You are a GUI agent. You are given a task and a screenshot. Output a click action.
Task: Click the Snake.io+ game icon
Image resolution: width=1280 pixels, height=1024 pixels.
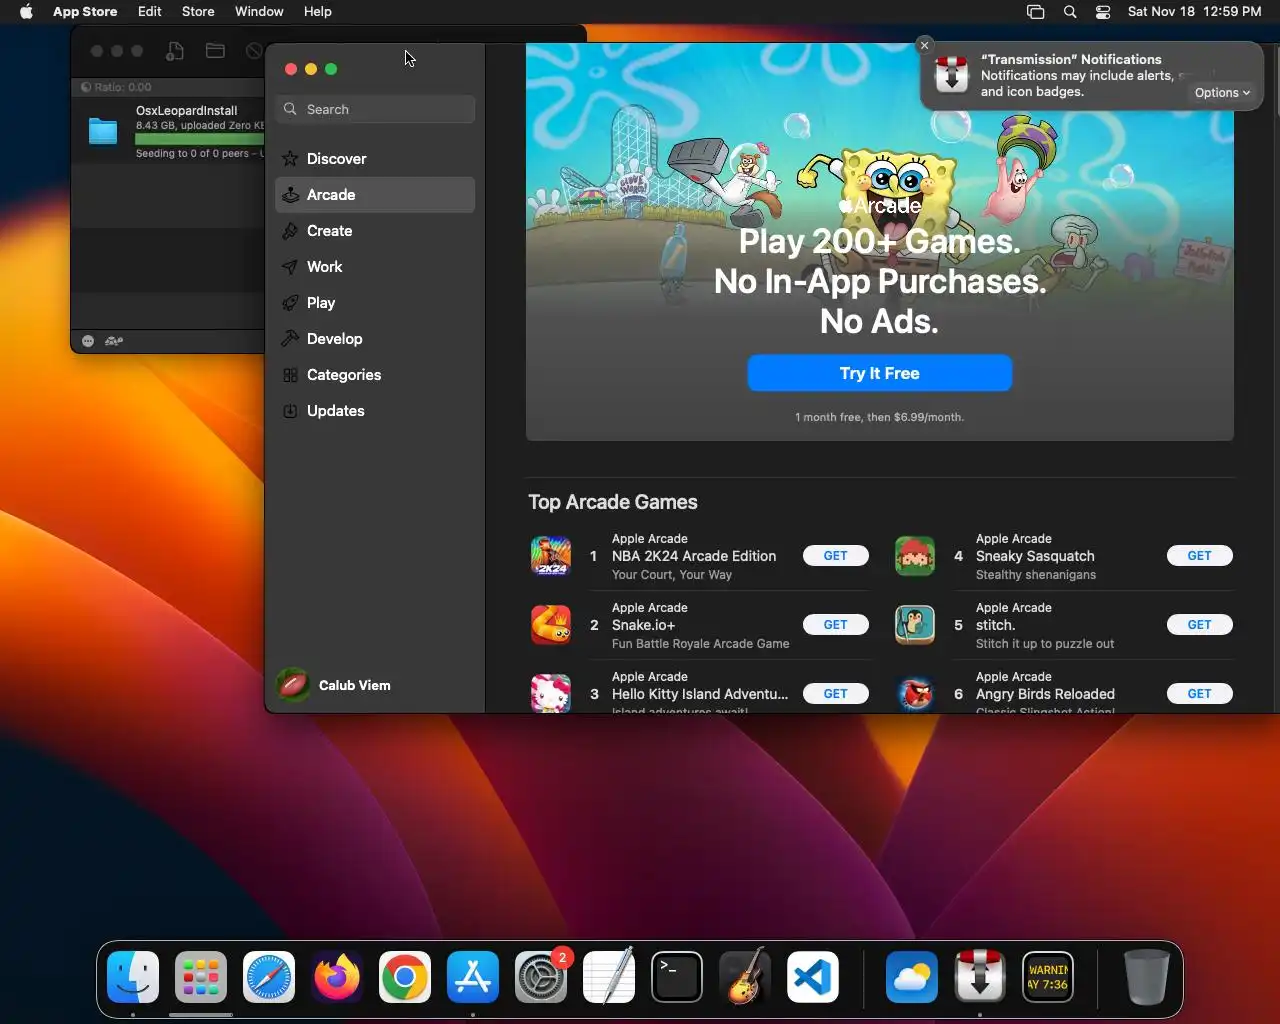(x=551, y=625)
